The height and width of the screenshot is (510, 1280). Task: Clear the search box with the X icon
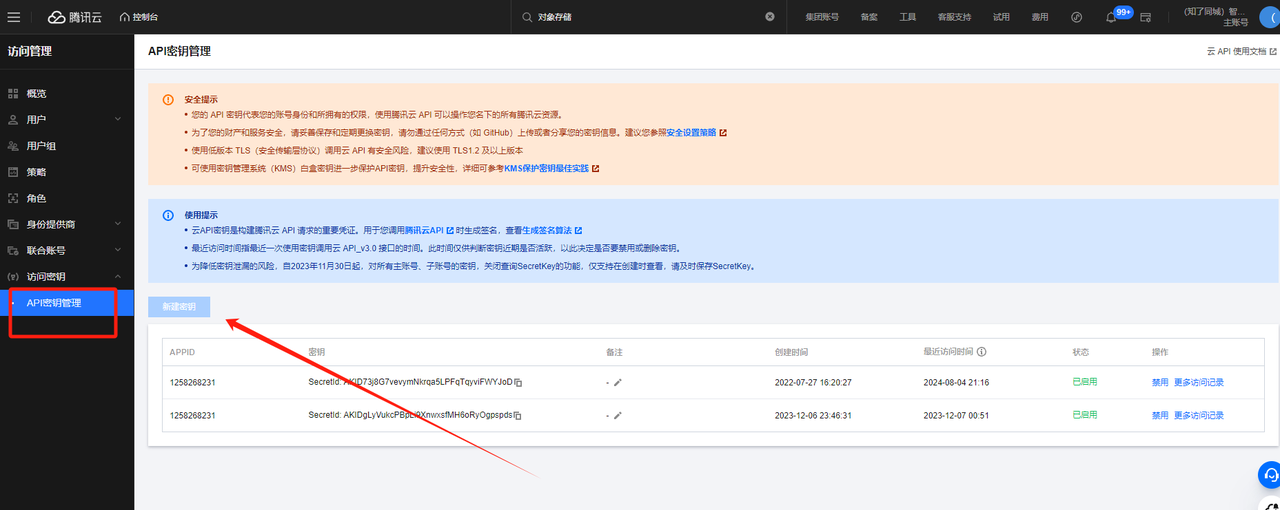coord(770,17)
